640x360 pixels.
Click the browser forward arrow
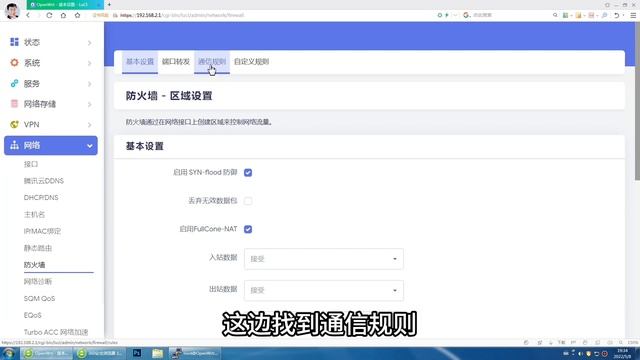39,15
